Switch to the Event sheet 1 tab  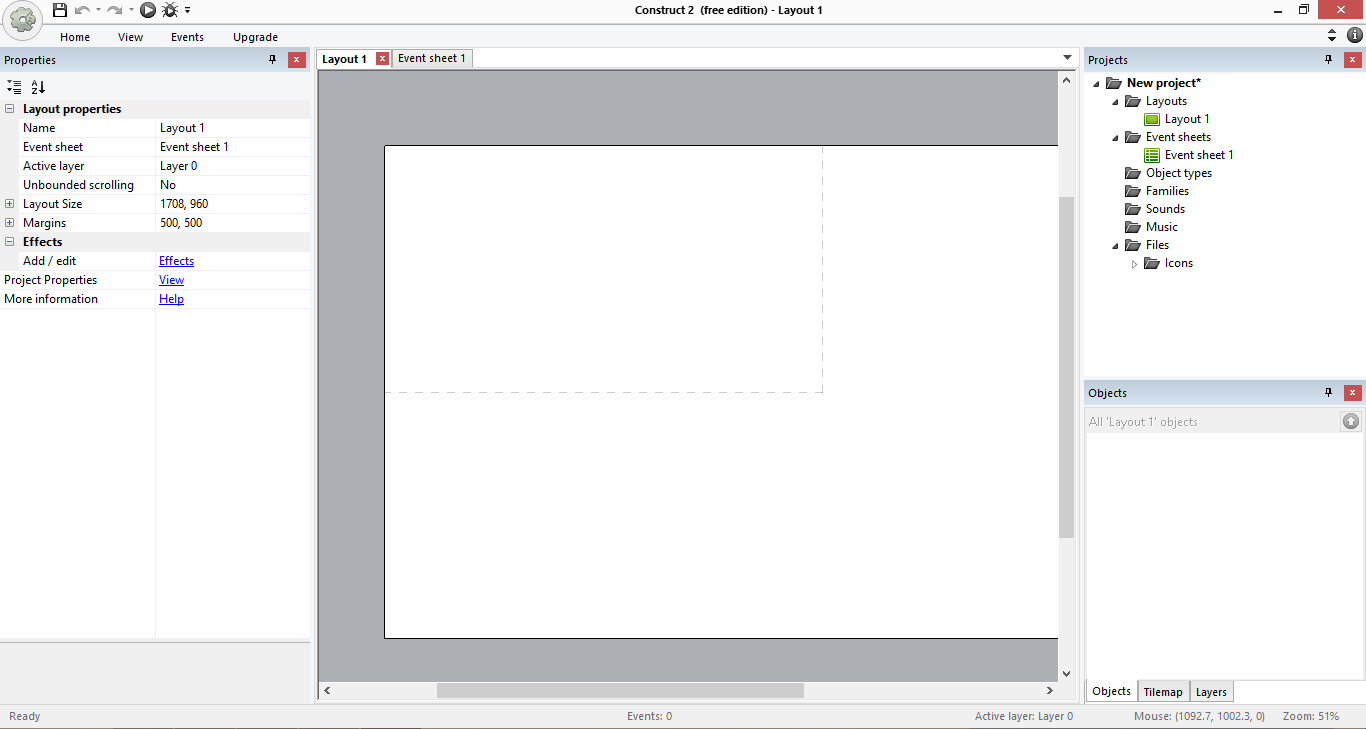click(x=431, y=58)
